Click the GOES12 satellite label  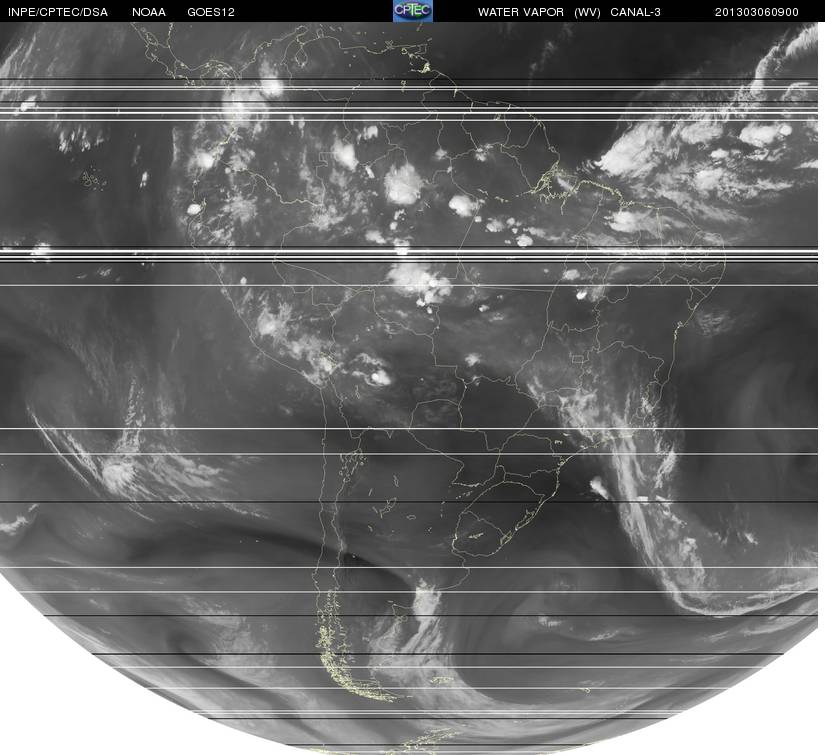coord(211,12)
